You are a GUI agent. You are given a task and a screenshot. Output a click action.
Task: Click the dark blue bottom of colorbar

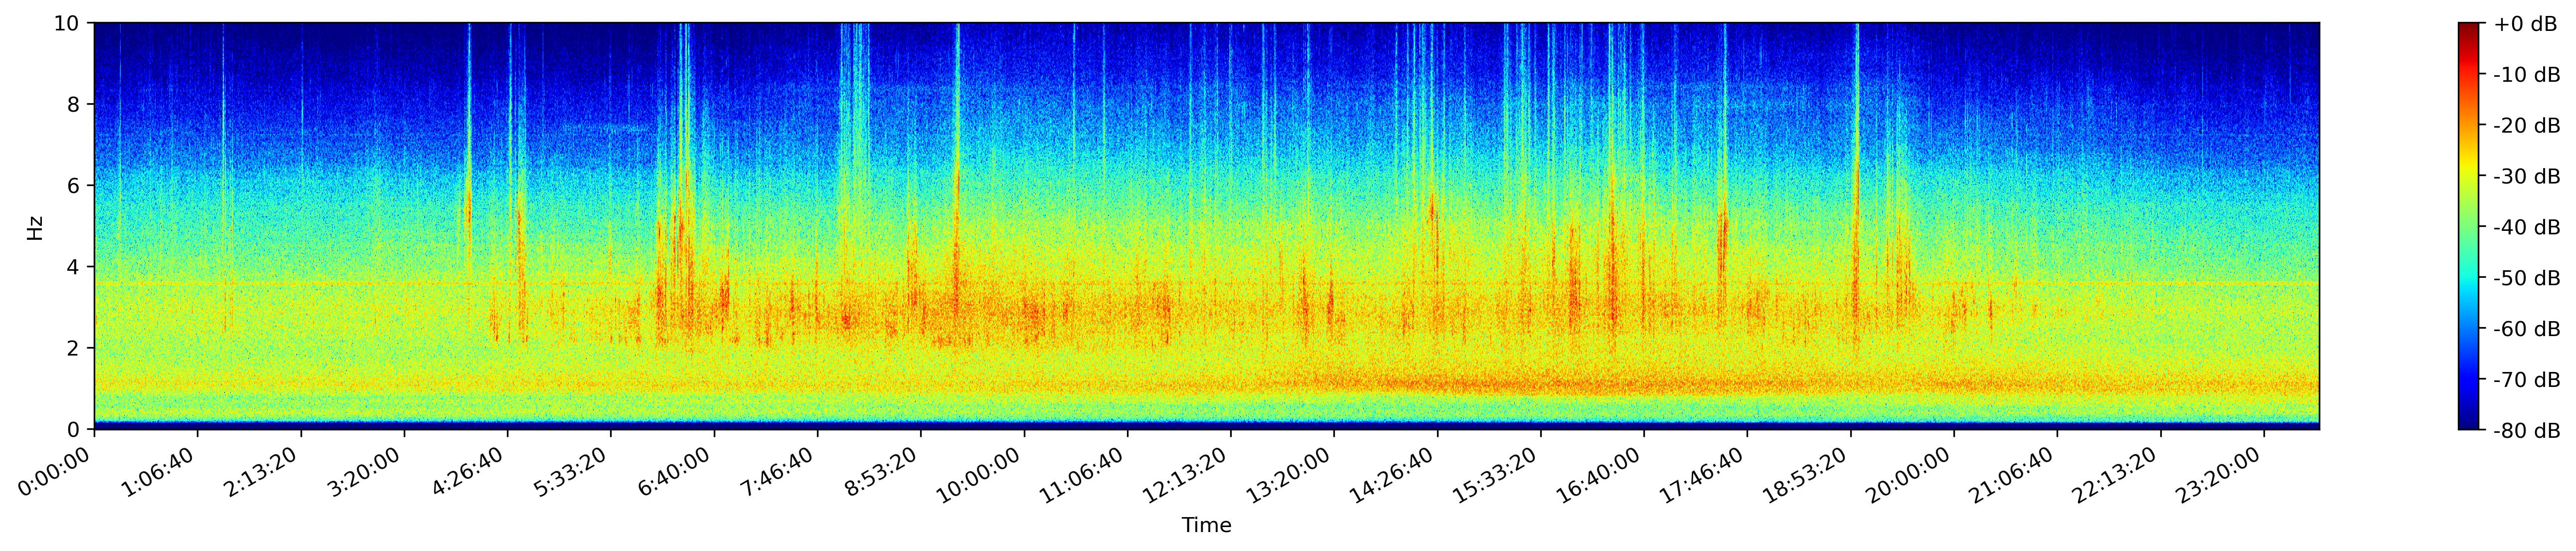2469,422
